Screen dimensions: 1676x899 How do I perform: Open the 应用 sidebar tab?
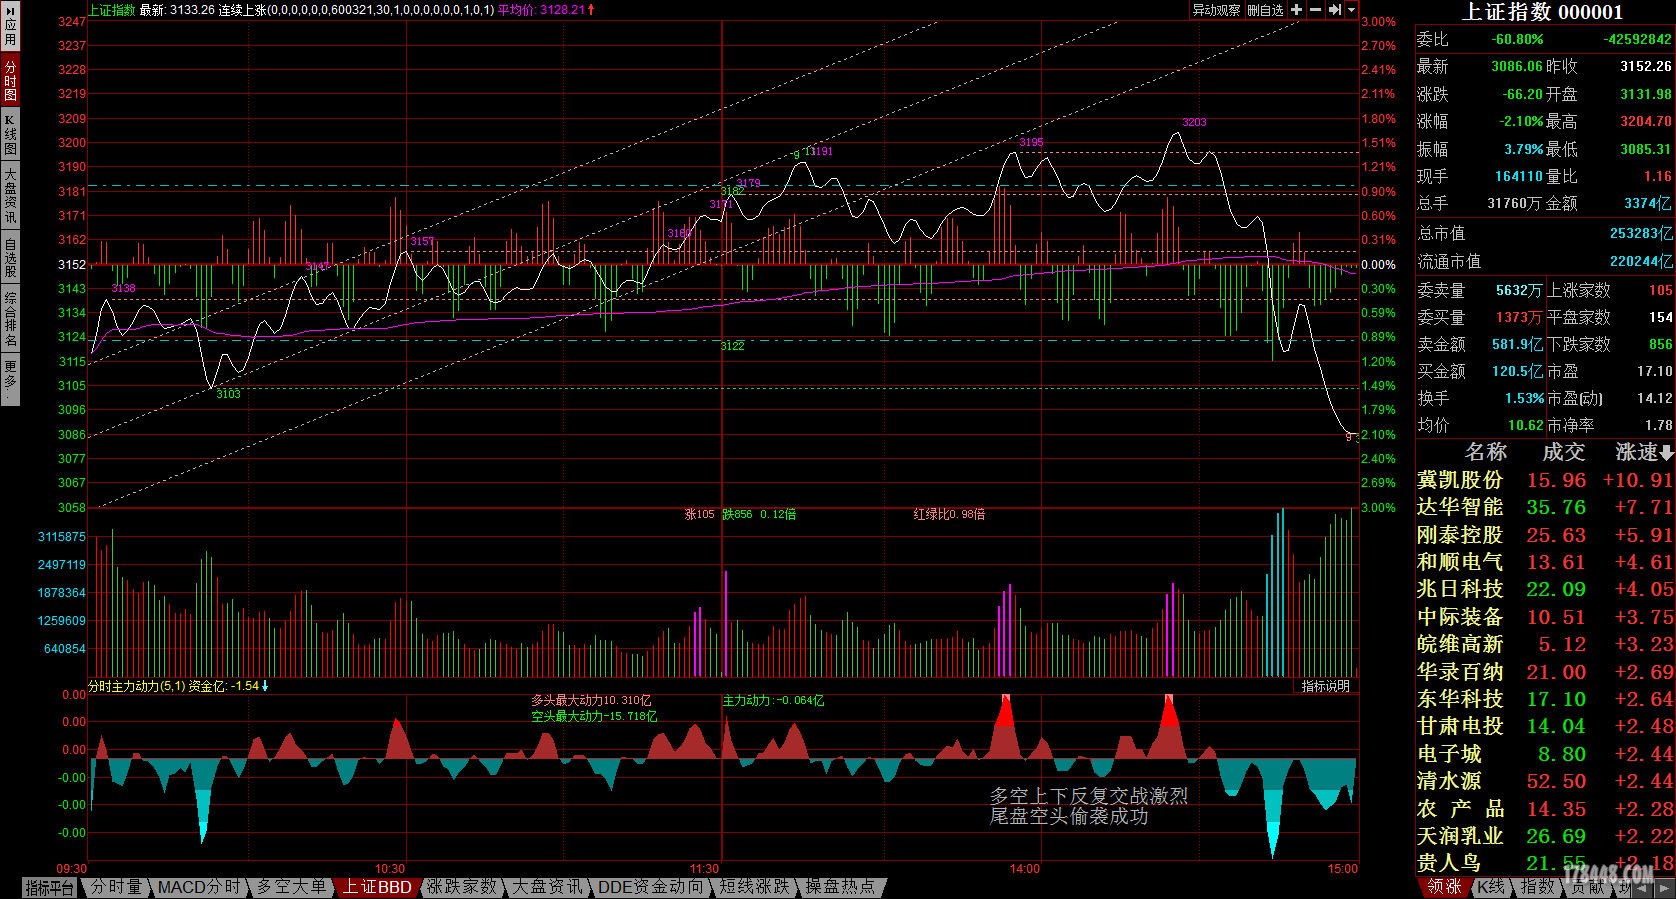click(10, 27)
